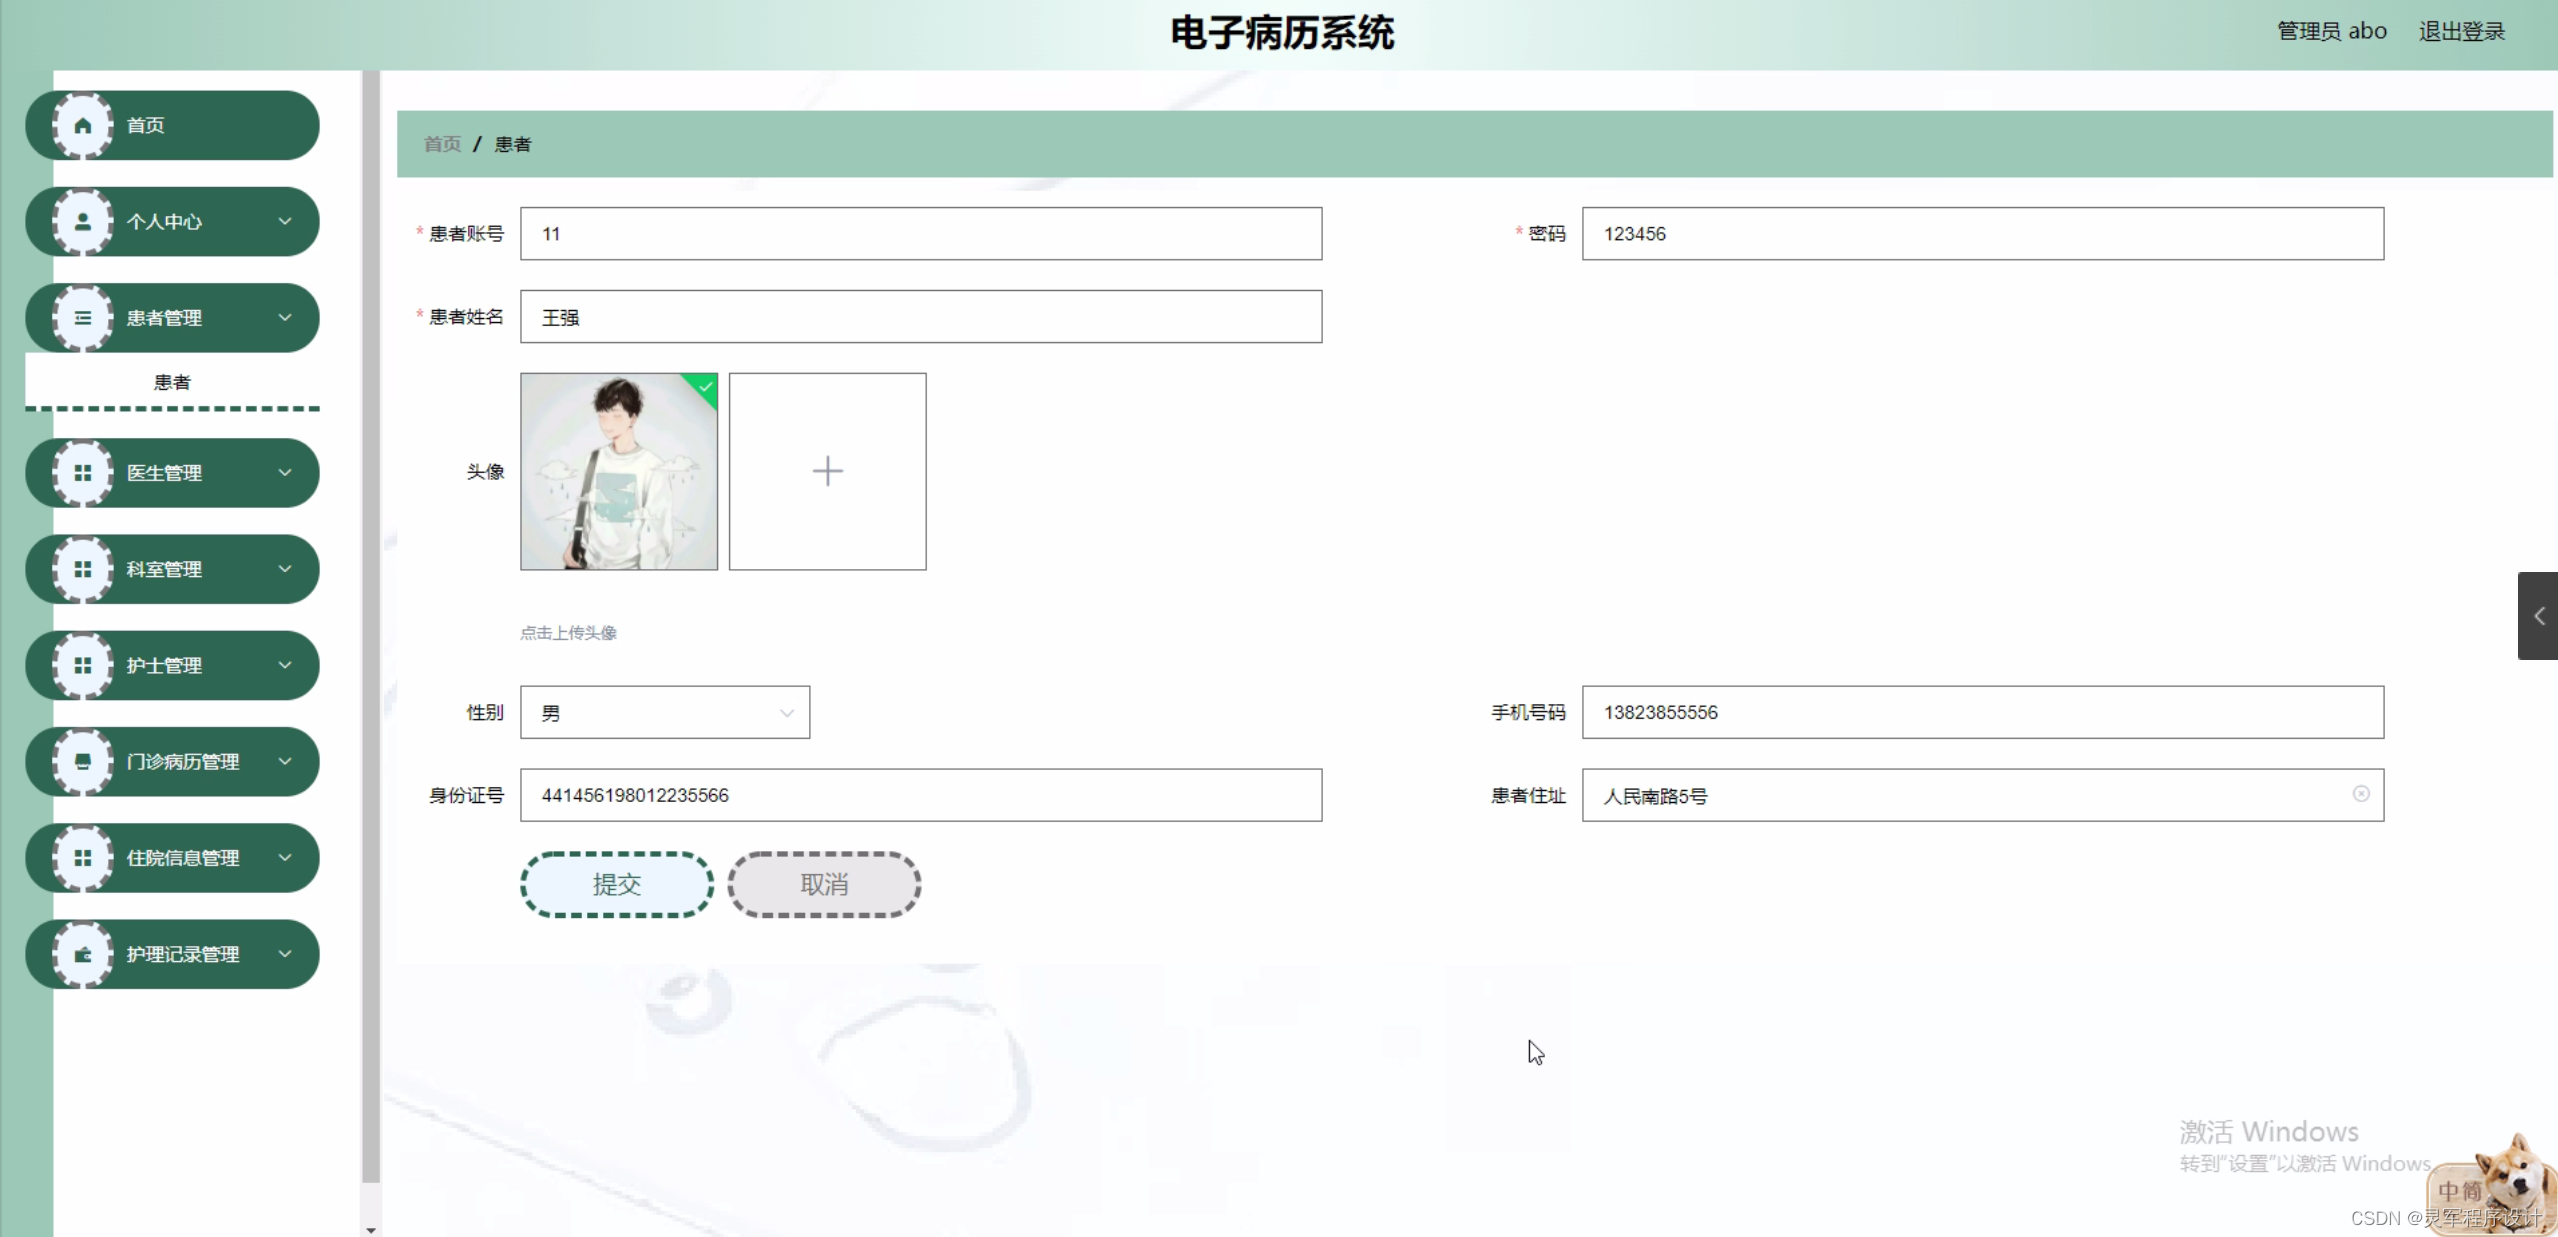This screenshot has height=1237, width=2558.
Task: Select the 患者 submenu item
Action: pos(172,382)
